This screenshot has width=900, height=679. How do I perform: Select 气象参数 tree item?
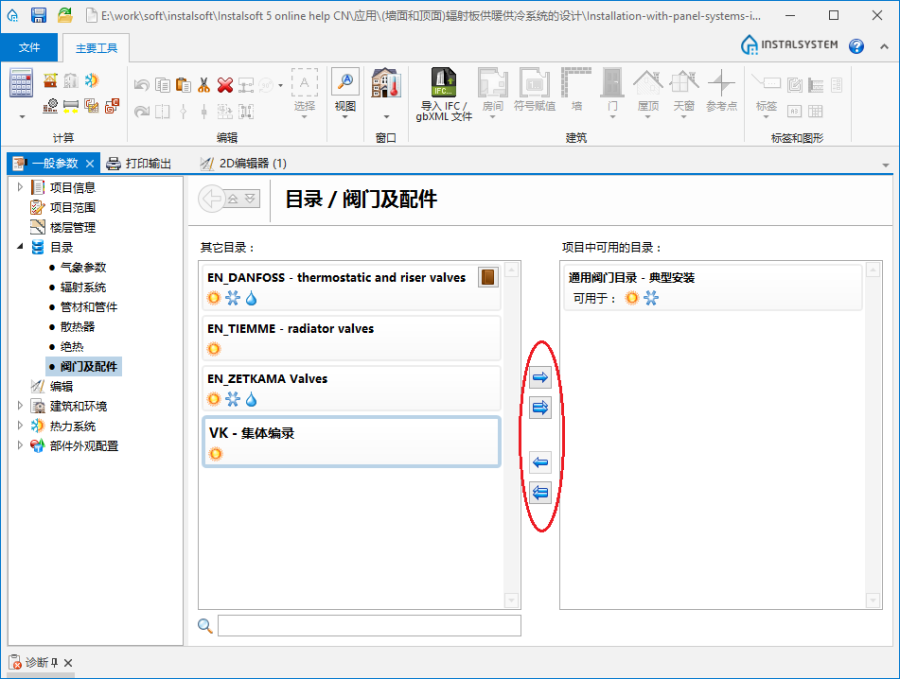click(83, 267)
